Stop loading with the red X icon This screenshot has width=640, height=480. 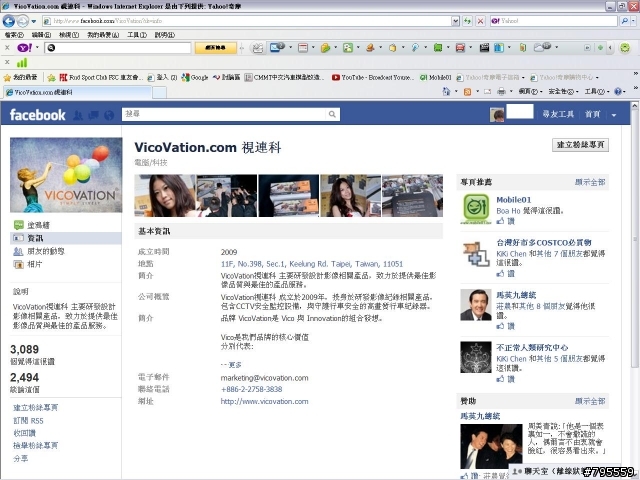coord(481,21)
